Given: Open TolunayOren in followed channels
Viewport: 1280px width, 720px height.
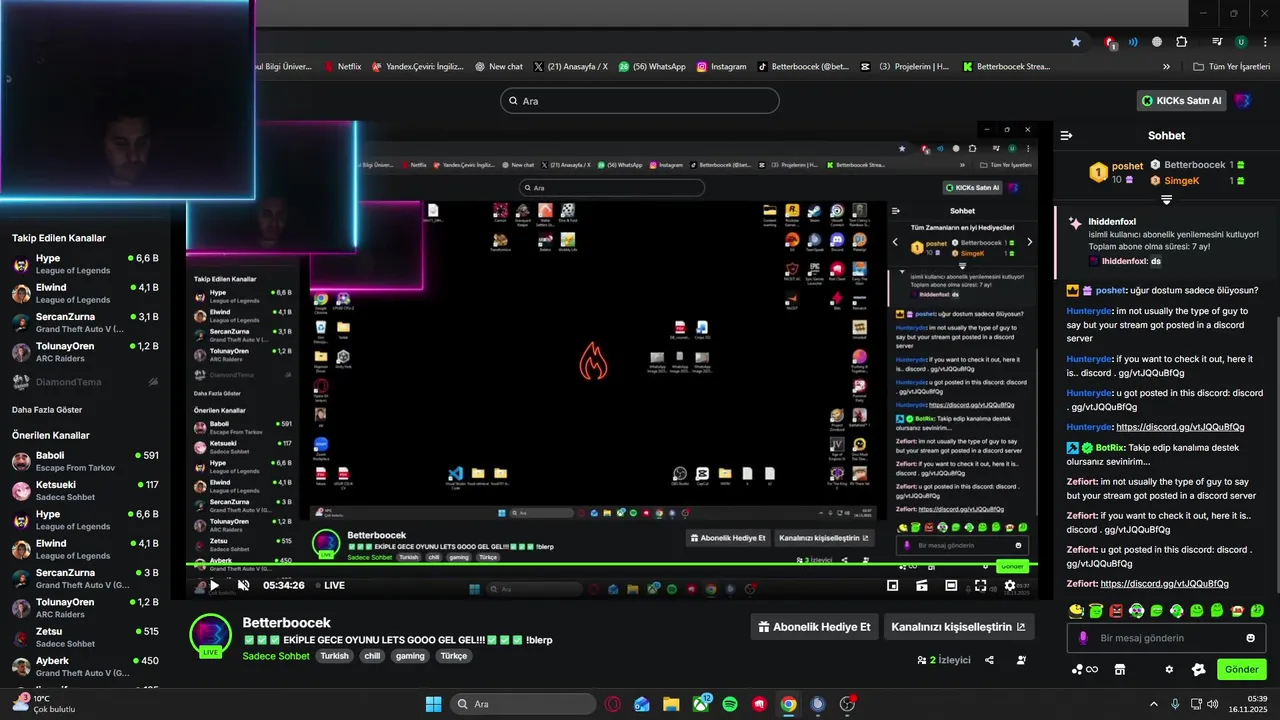Looking at the screenshot, I should point(85,352).
